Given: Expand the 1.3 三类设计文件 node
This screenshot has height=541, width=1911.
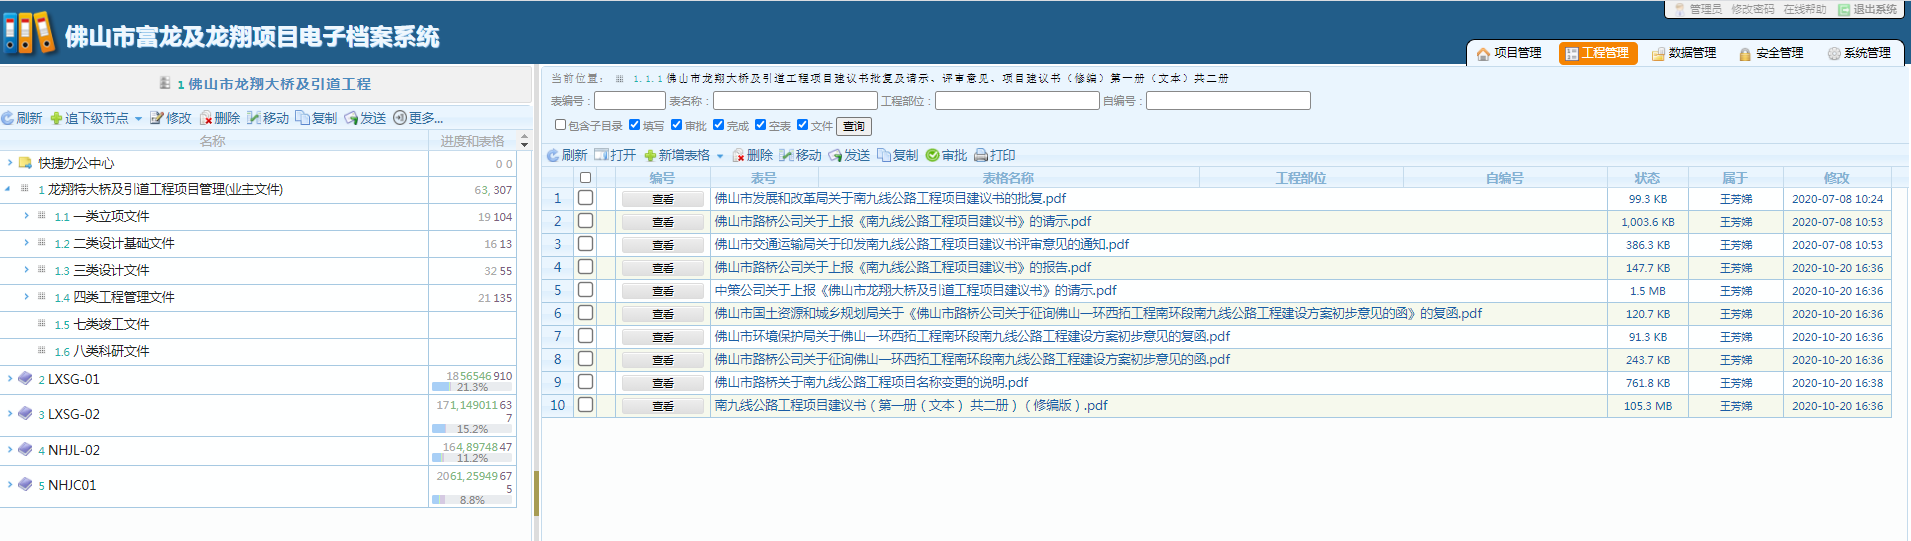Looking at the screenshot, I should pos(26,269).
